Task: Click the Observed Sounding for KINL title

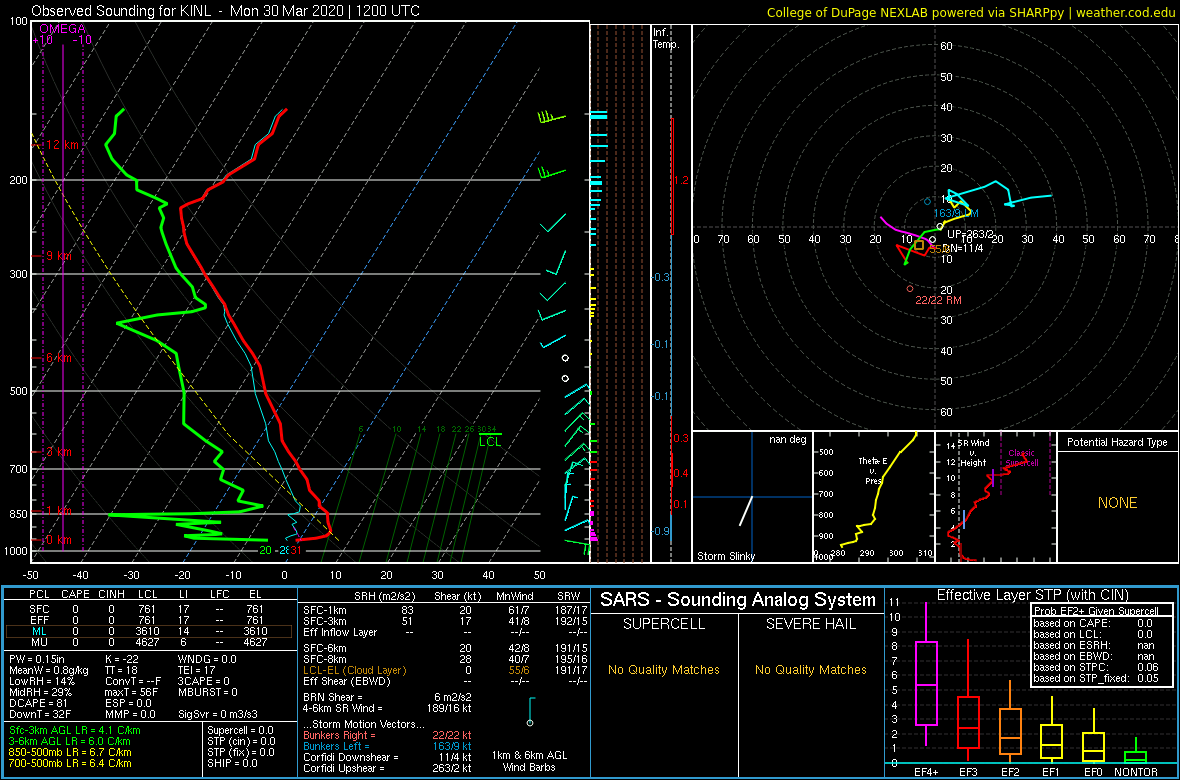Action: [226, 11]
